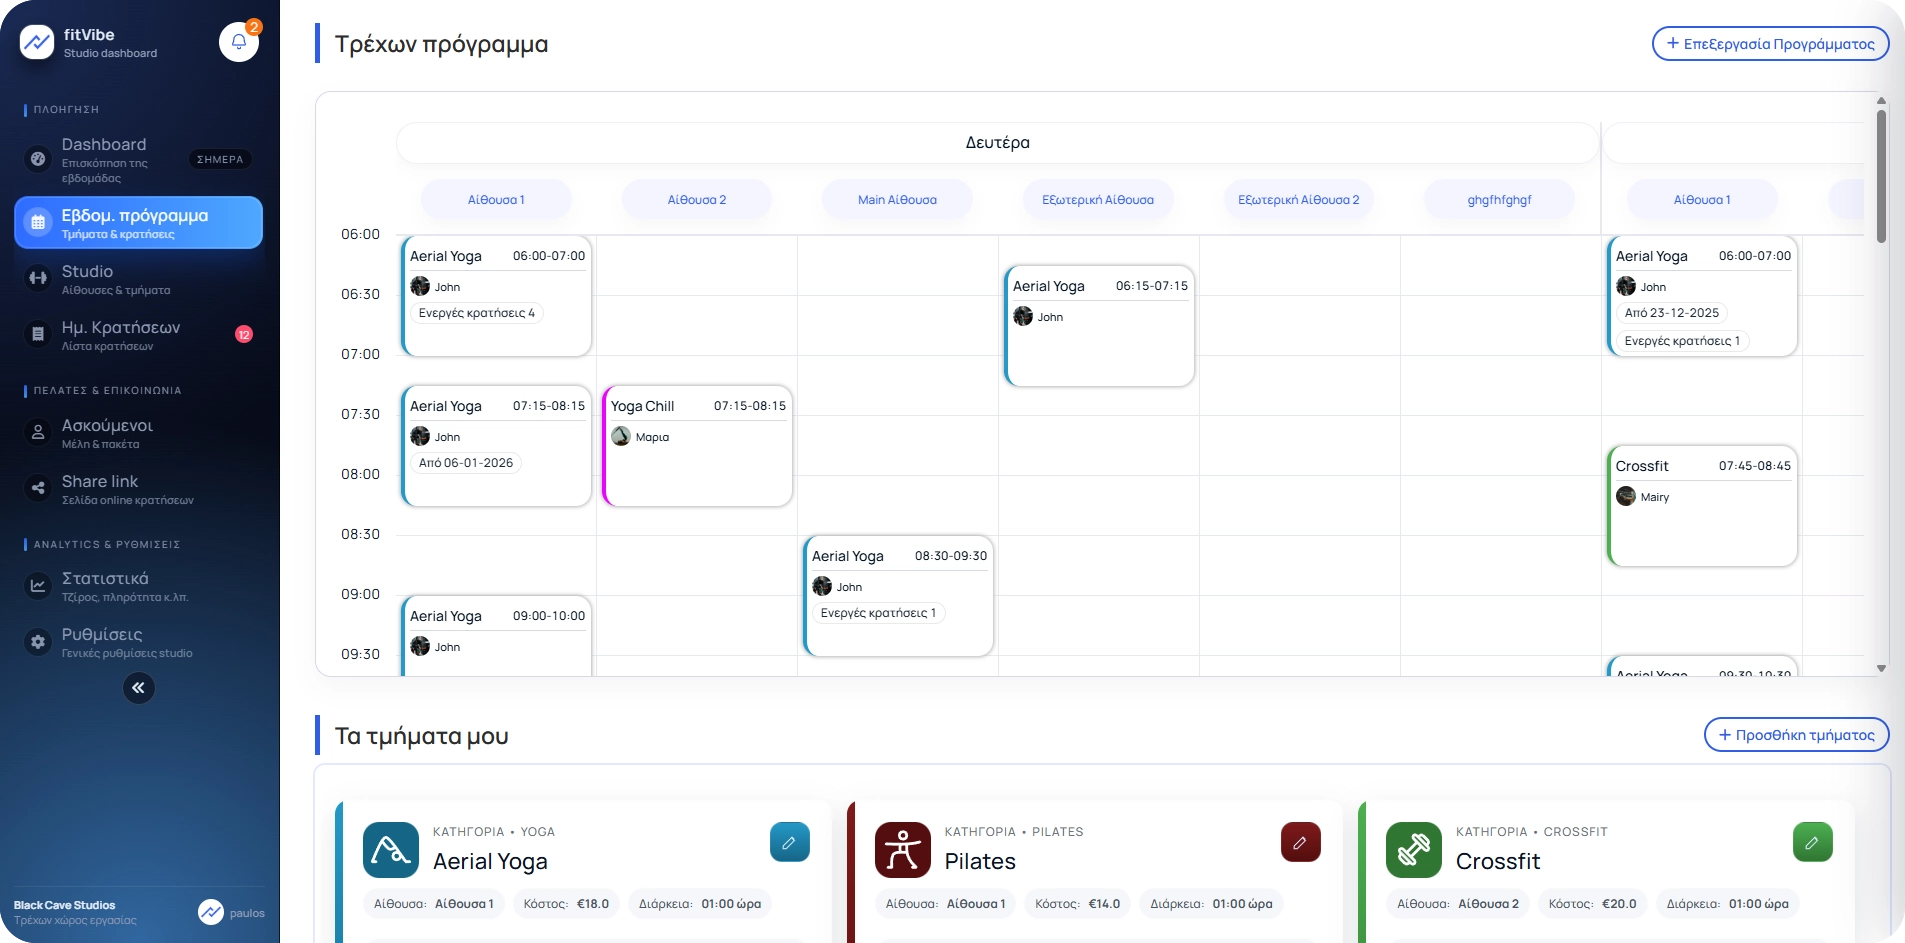Open the notifications bell

[x=238, y=42]
